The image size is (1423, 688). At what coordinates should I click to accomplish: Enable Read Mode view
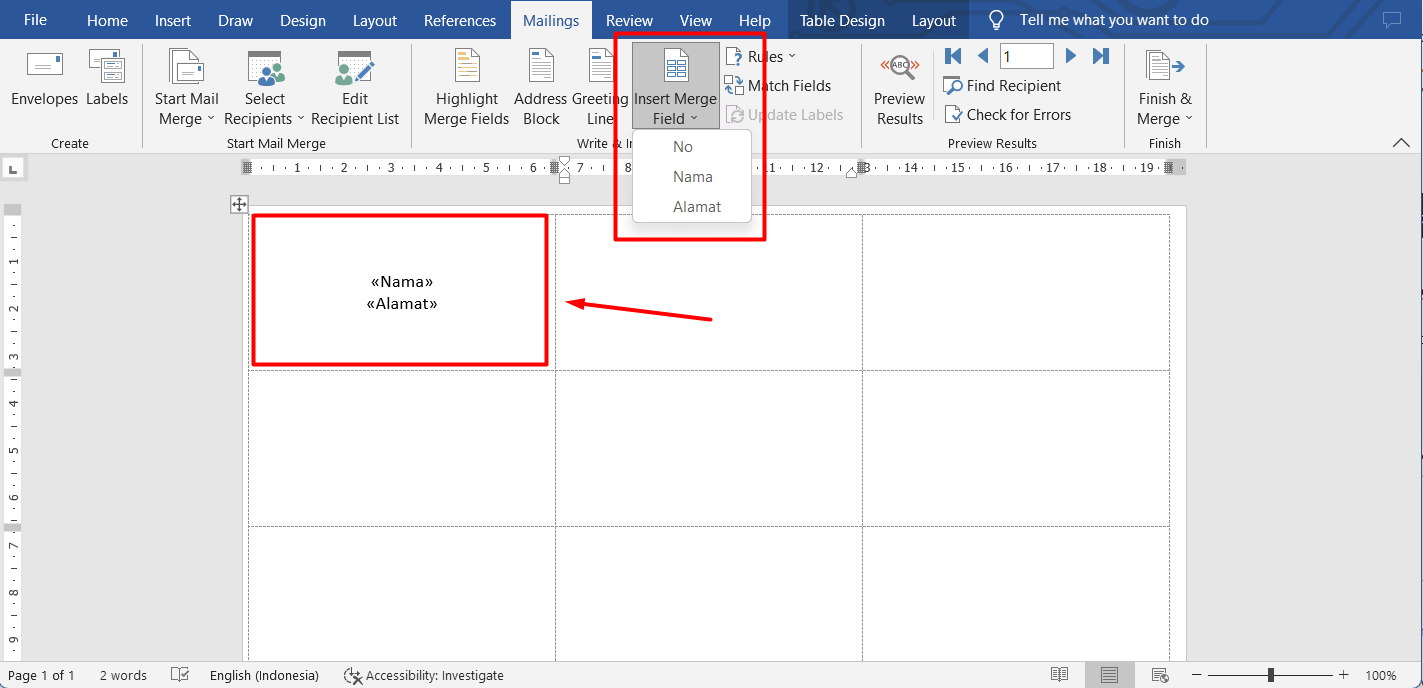pos(1060,675)
